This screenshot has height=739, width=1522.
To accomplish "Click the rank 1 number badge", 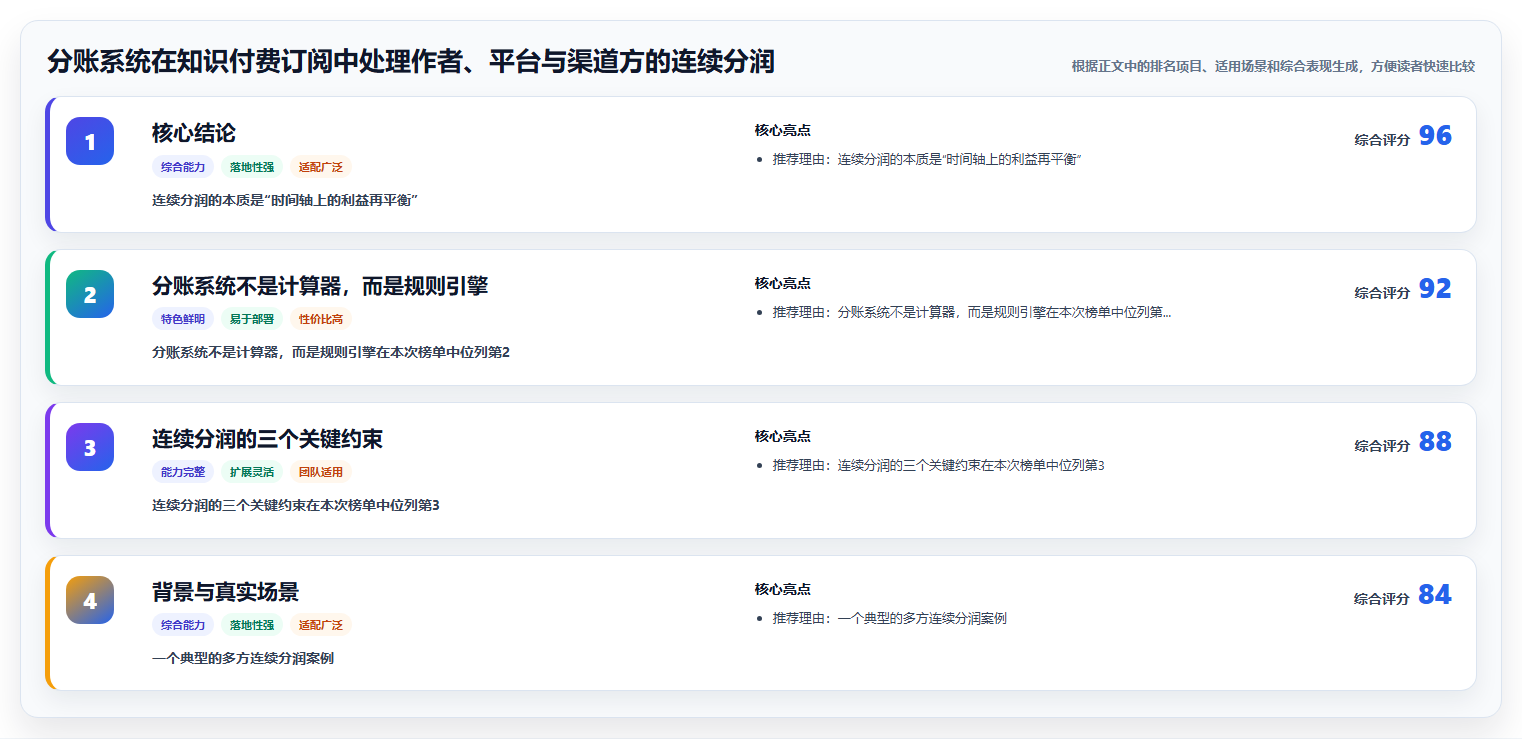I will pos(90,141).
